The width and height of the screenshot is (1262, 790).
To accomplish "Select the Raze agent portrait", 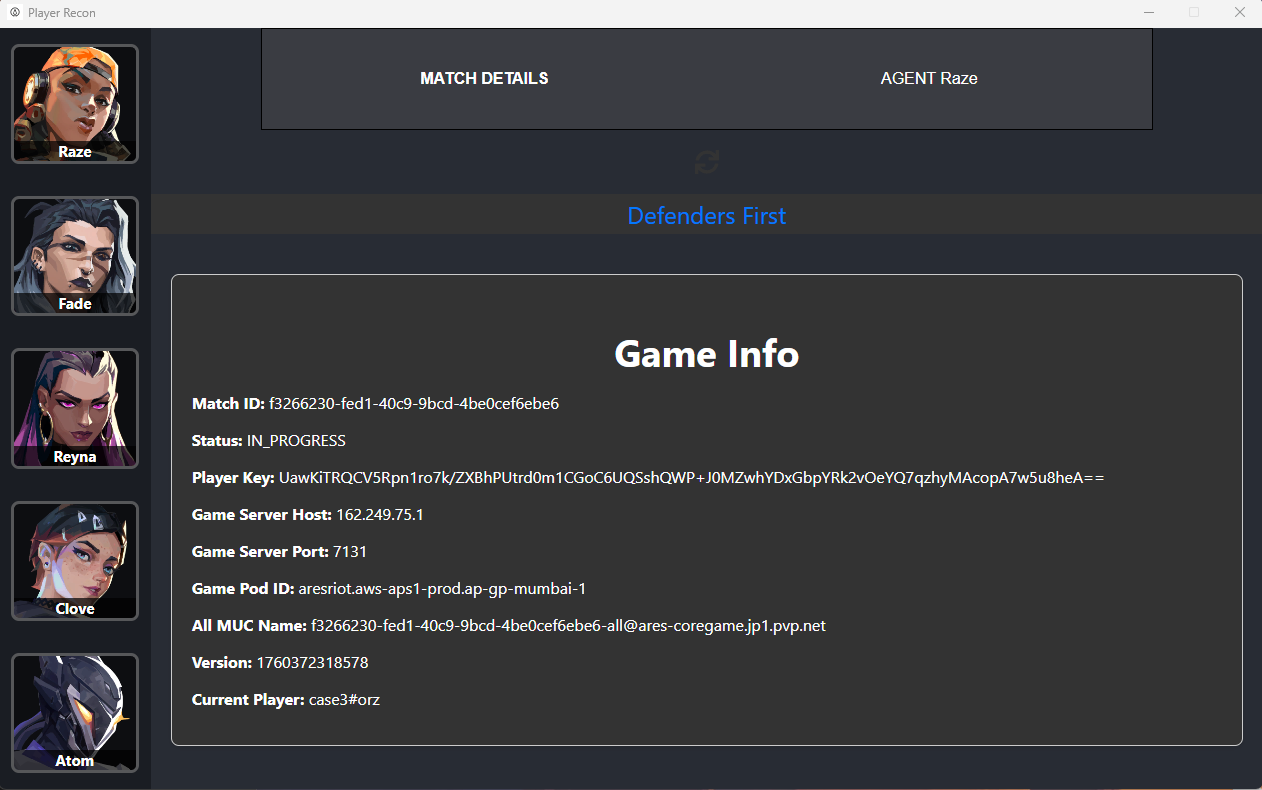I will point(75,103).
